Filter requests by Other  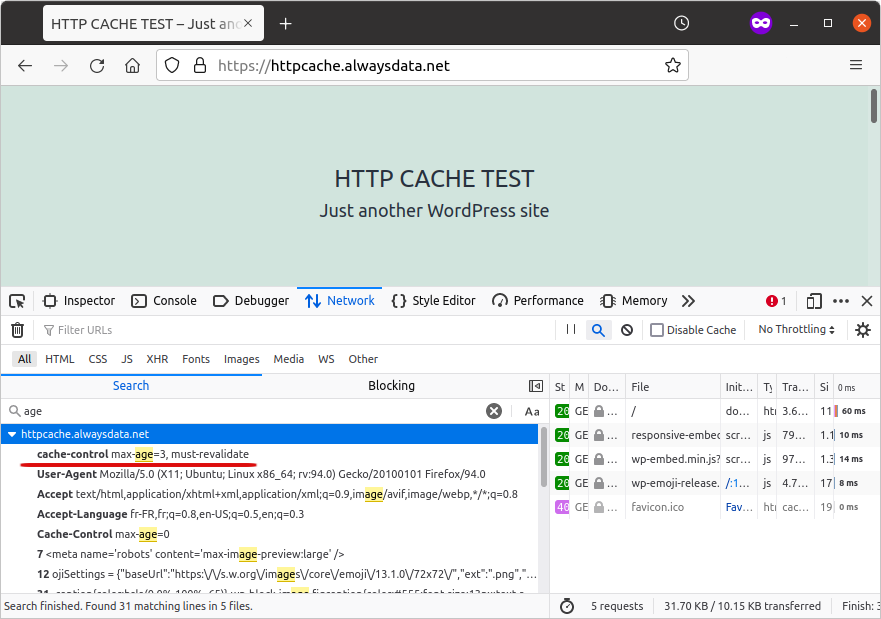tap(363, 359)
